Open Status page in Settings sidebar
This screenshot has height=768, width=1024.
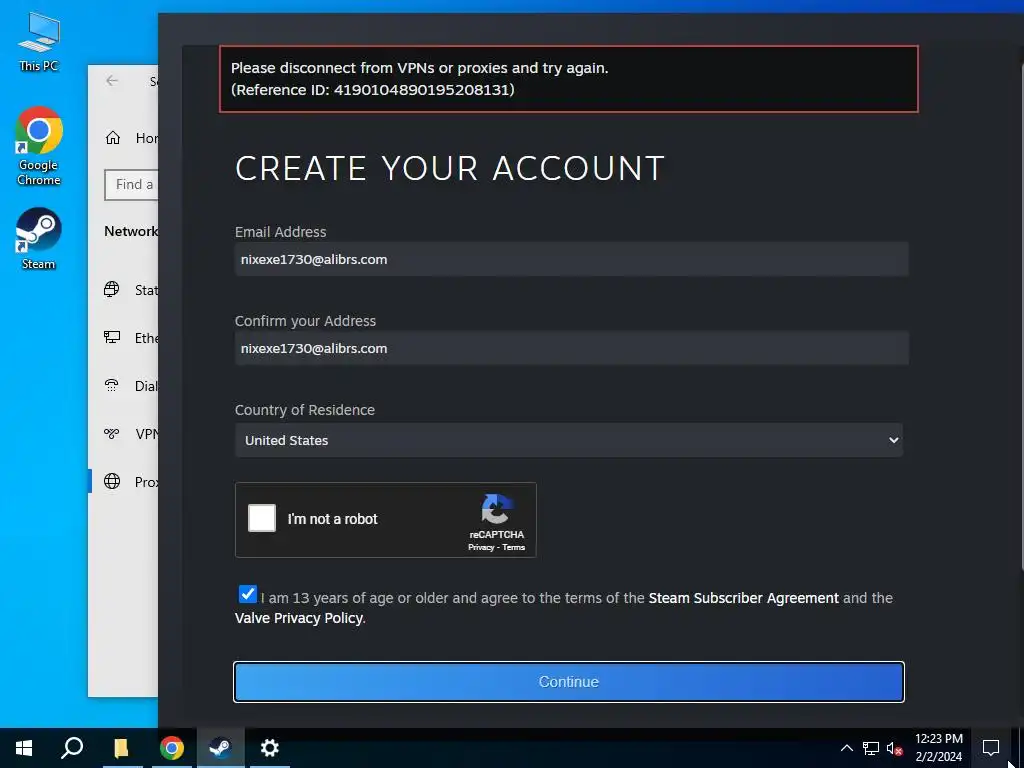click(x=130, y=289)
